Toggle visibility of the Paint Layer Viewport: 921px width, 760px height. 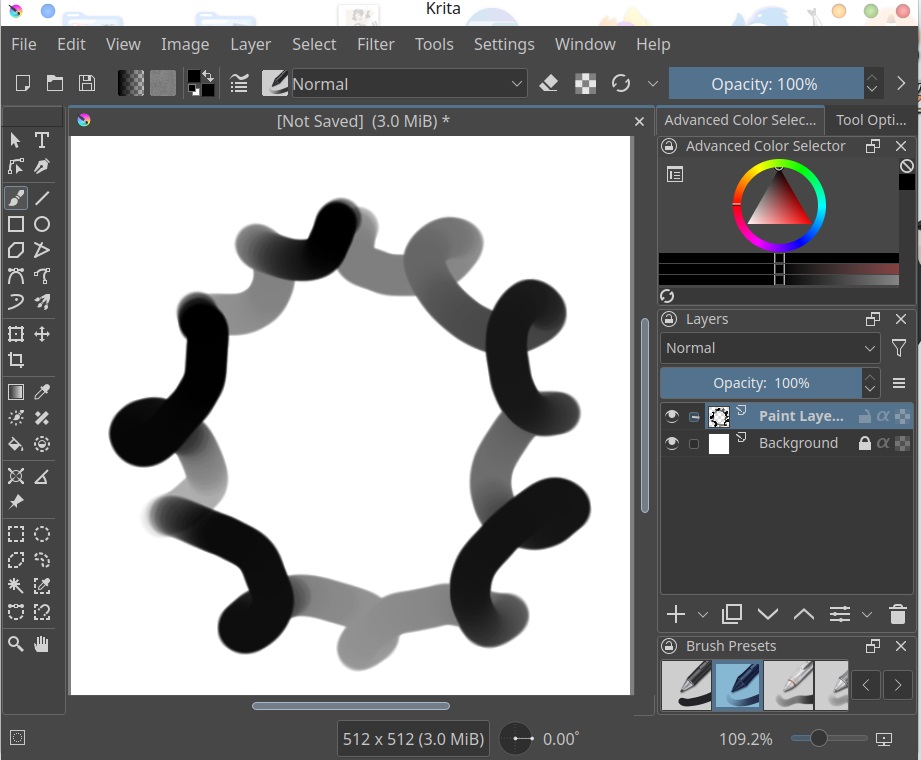point(672,416)
